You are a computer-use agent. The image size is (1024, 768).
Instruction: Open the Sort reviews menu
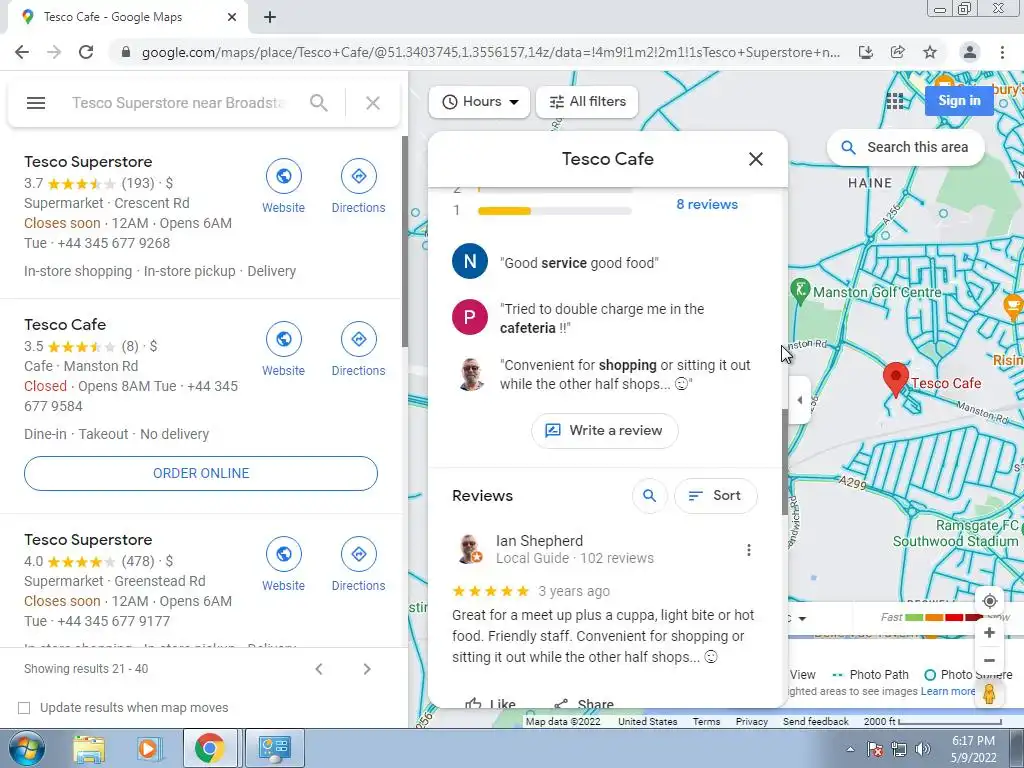pos(715,496)
